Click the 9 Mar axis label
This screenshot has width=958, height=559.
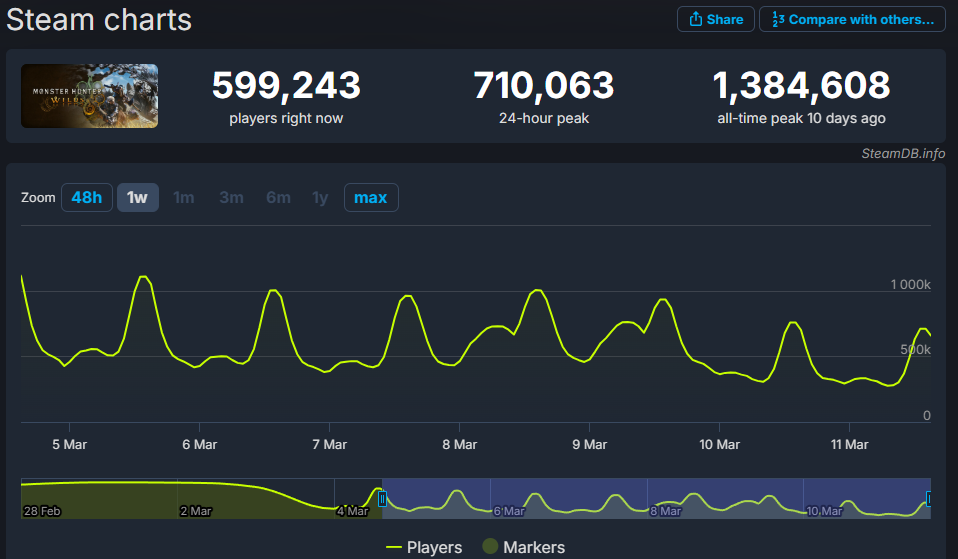click(x=590, y=444)
